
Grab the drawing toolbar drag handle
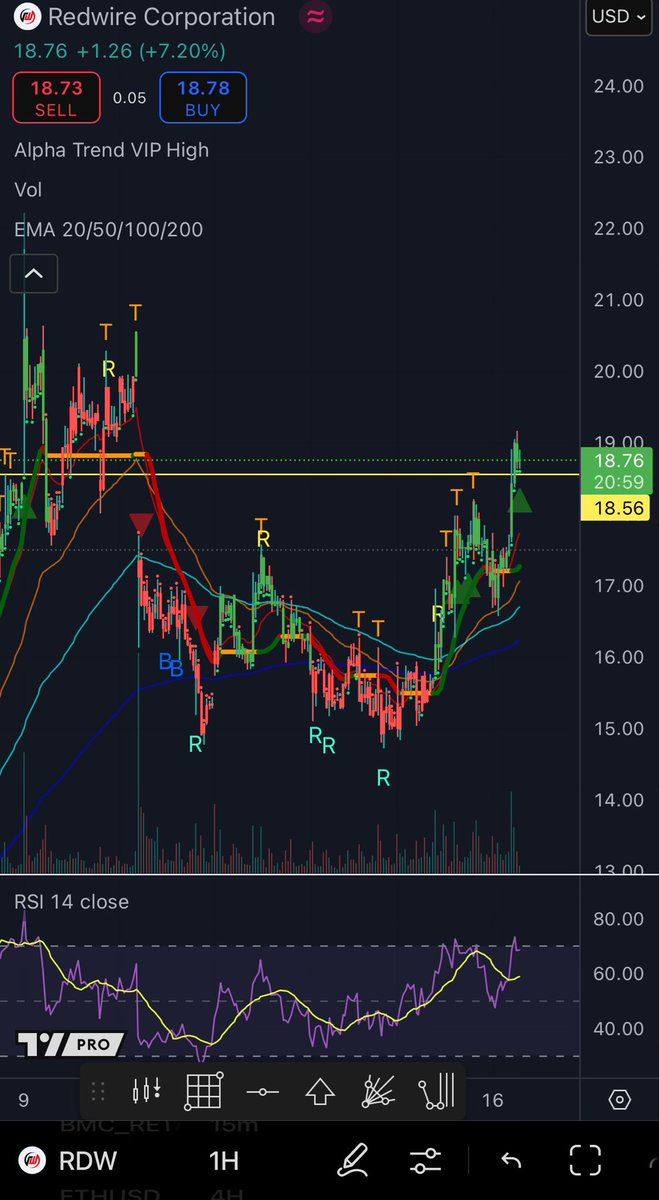(98, 1091)
